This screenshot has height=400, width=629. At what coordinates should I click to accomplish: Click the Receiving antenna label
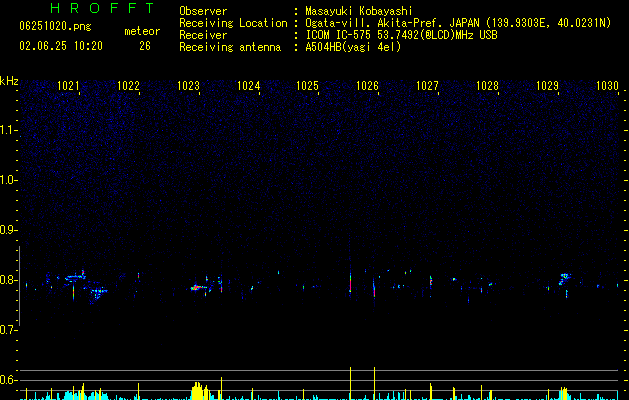(230, 47)
